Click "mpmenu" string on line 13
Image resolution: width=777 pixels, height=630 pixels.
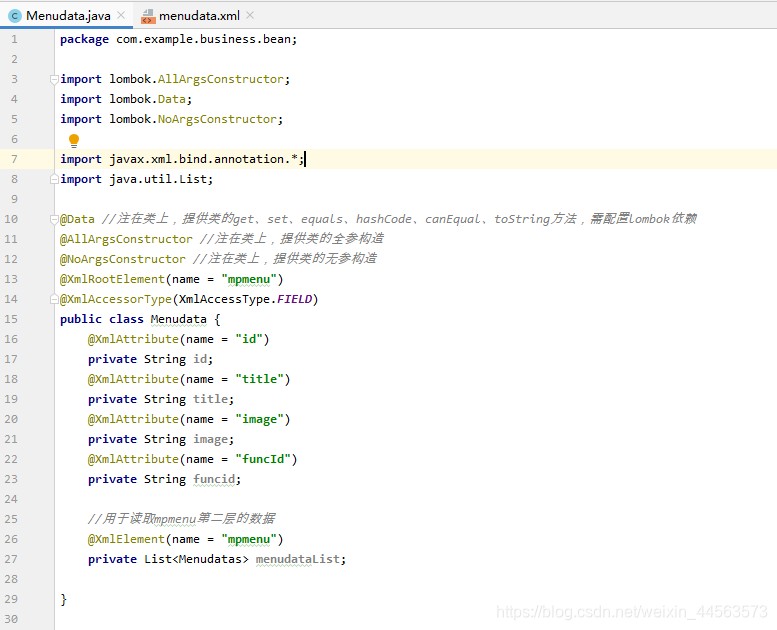point(249,280)
